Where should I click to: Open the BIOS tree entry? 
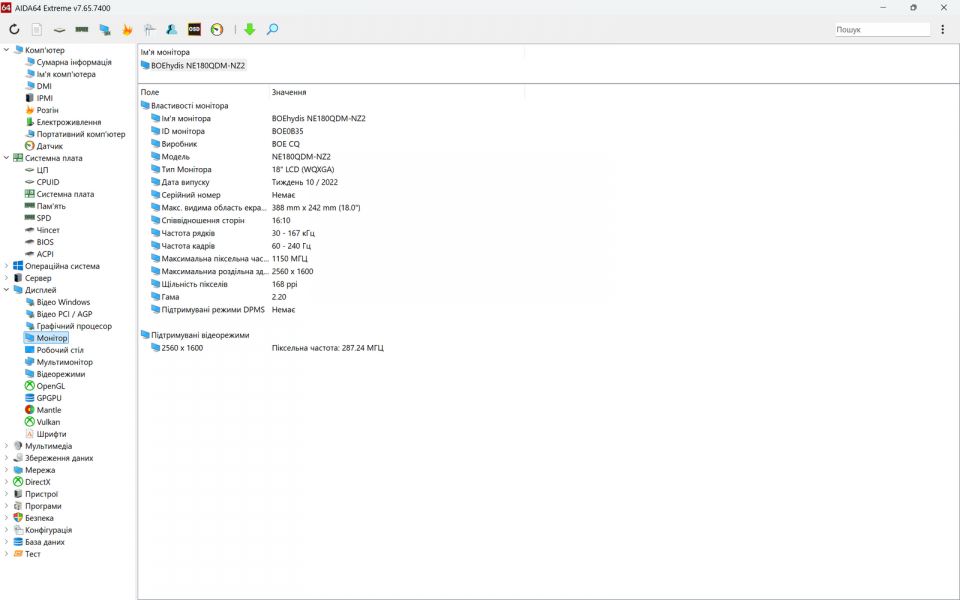(x=45, y=242)
